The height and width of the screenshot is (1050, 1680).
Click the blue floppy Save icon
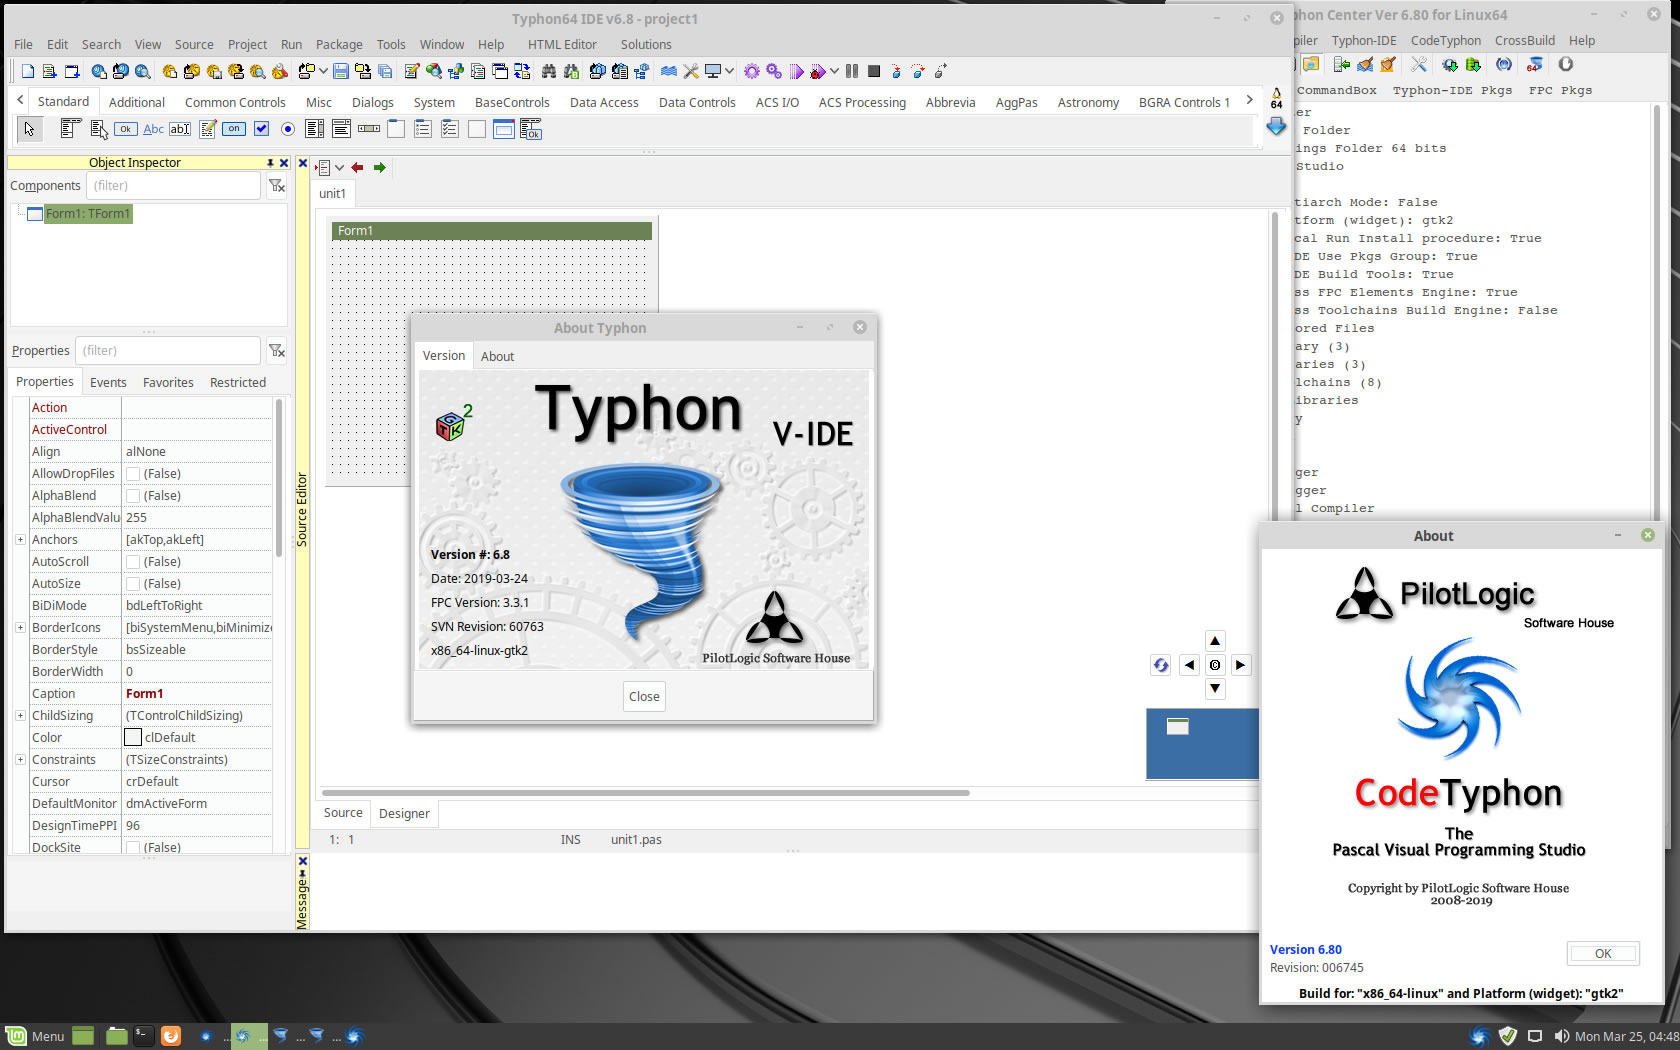click(x=341, y=71)
